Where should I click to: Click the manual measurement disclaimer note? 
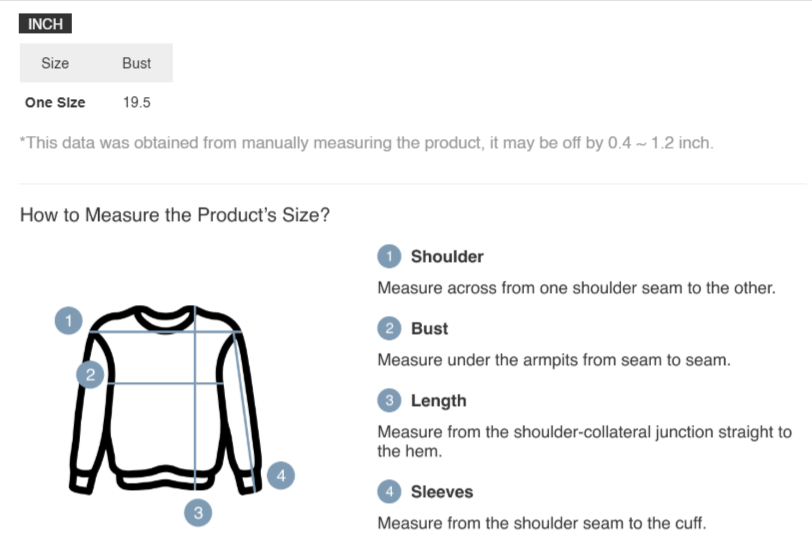[366, 143]
